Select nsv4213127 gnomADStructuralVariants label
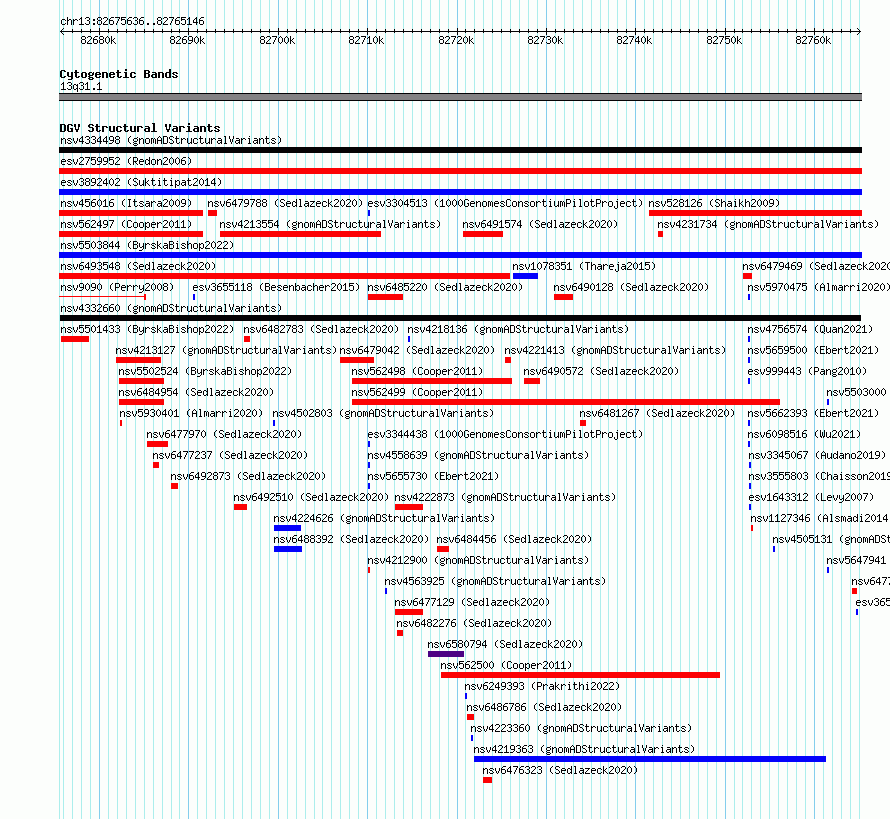This screenshot has height=819, width=890. coord(226,350)
